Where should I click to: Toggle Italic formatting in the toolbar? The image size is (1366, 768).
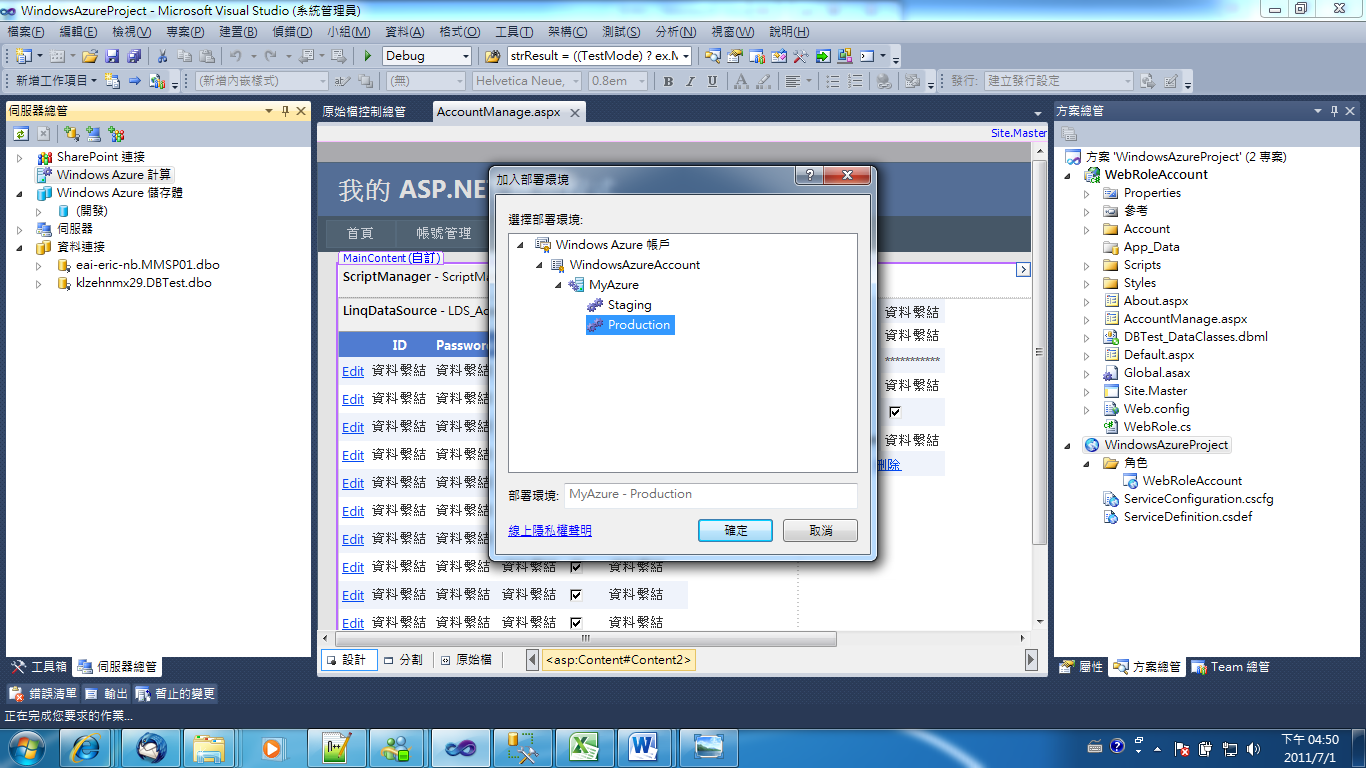tap(690, 81)
